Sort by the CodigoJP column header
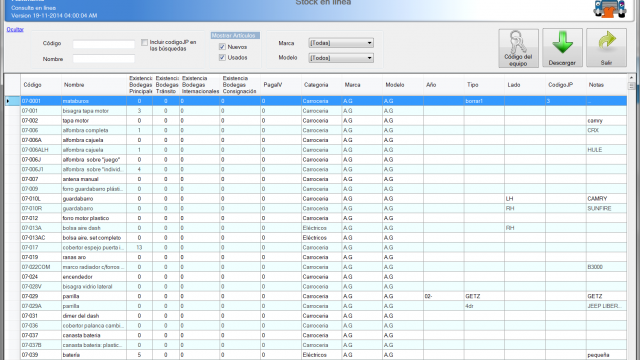Image resolution: width=640 pixels, height=360 pixels. pos(566,85)
